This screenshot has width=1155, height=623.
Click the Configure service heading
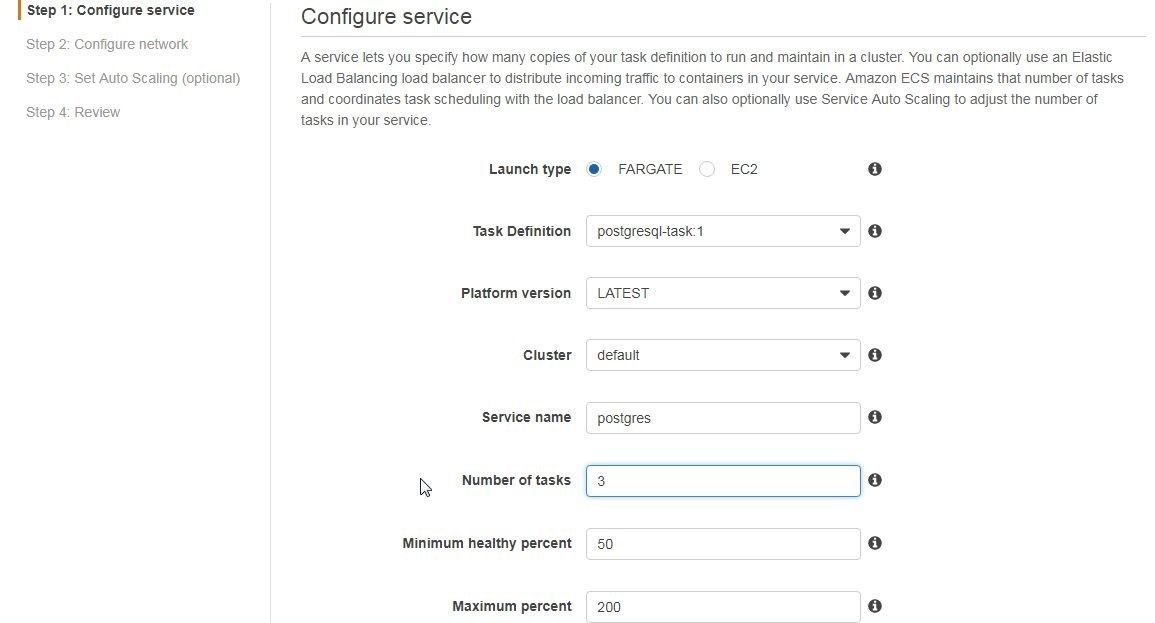coord(386,16)
